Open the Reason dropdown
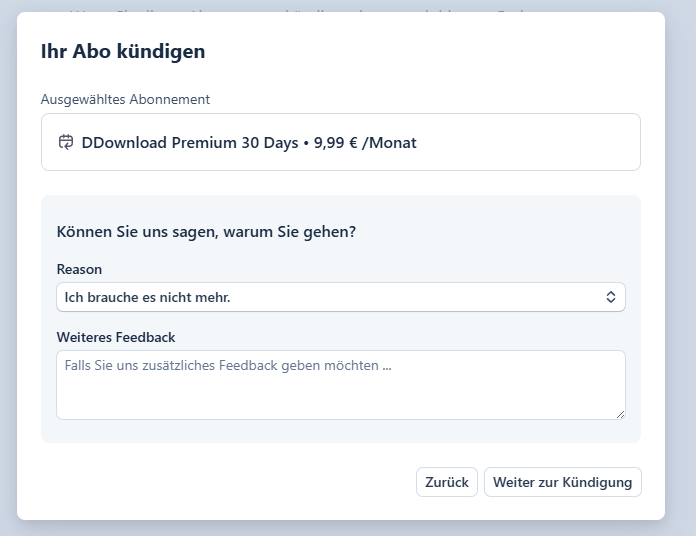Screen dimensions: 696x536 [x=341, y=297]
